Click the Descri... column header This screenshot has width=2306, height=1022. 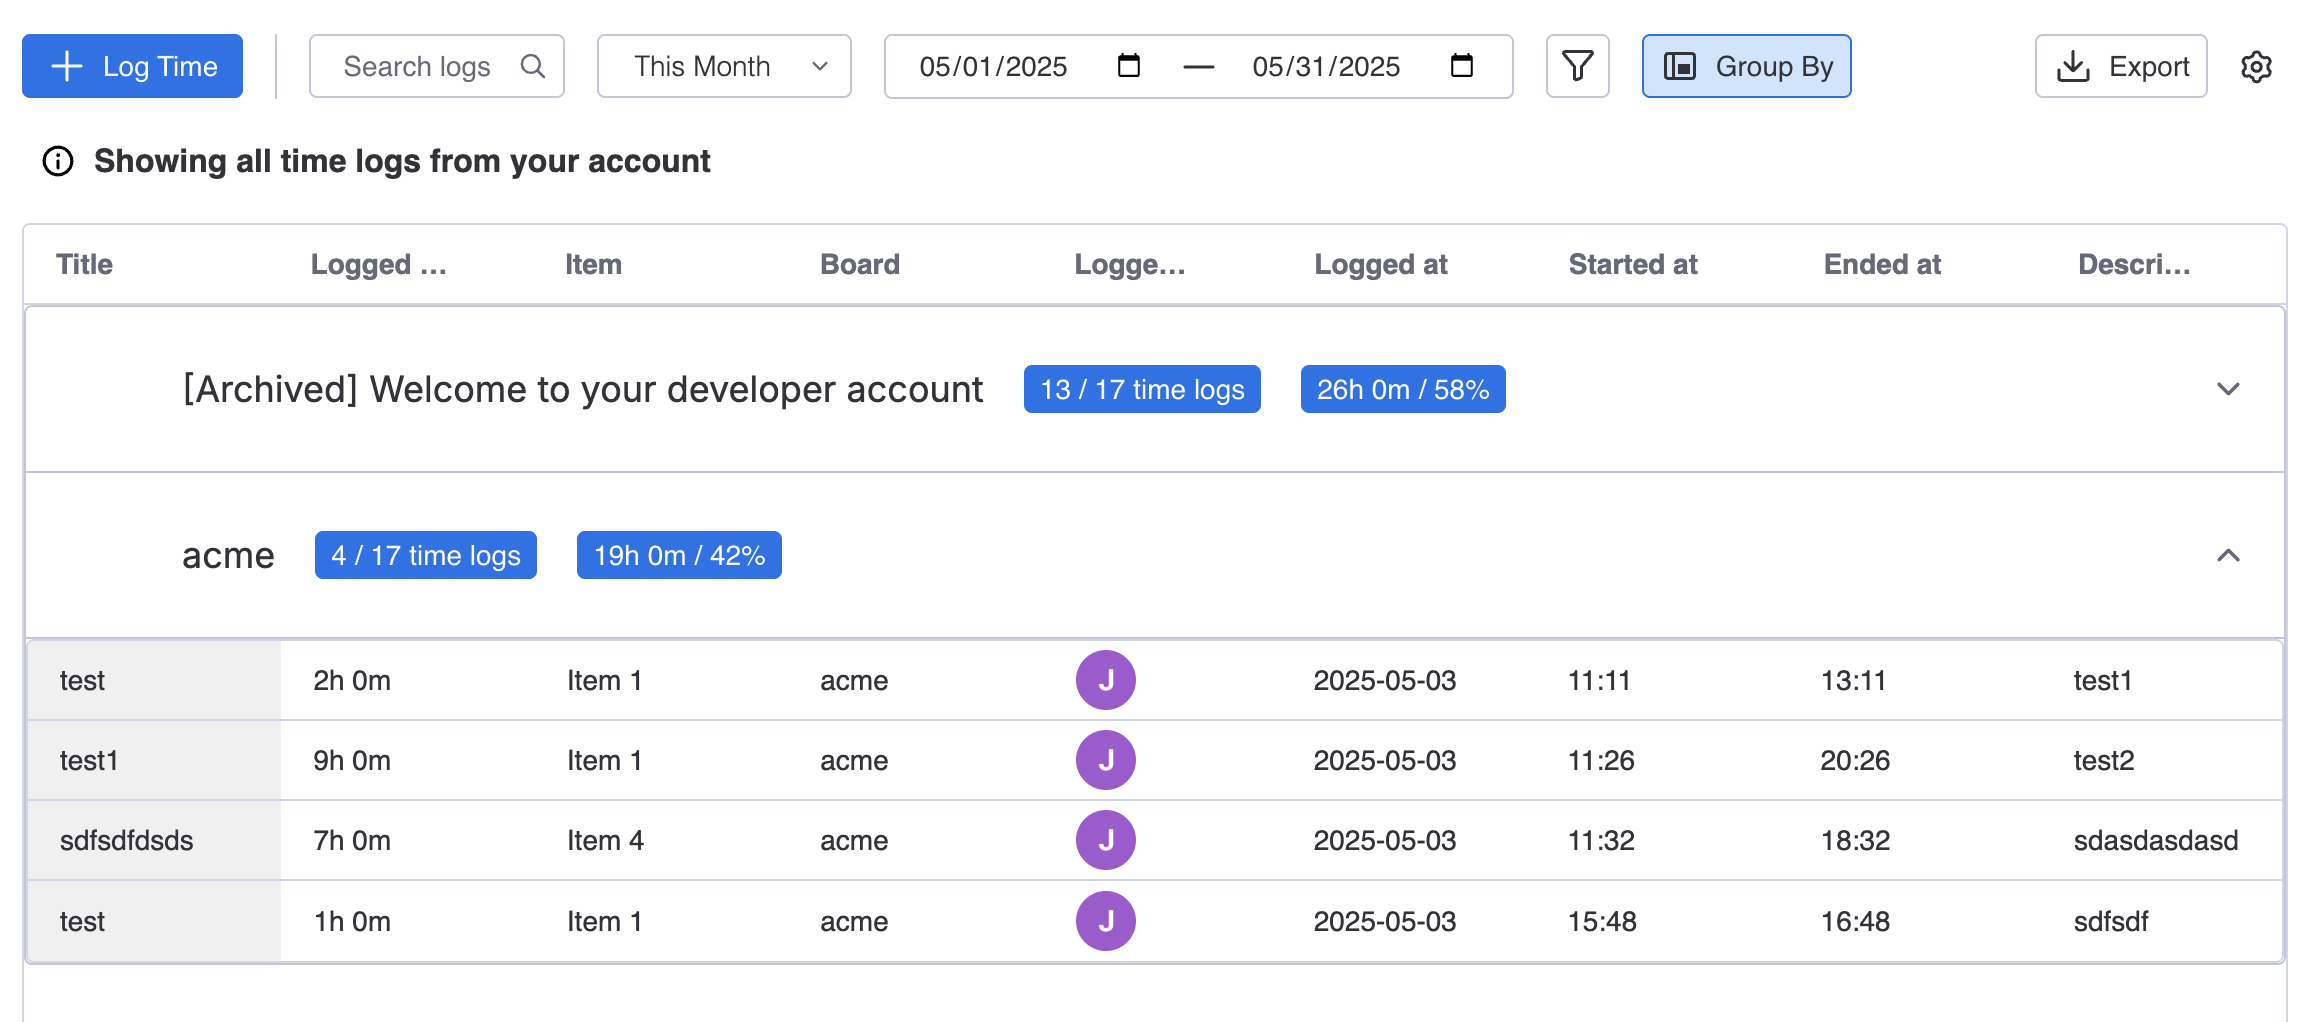(2134, 264)
